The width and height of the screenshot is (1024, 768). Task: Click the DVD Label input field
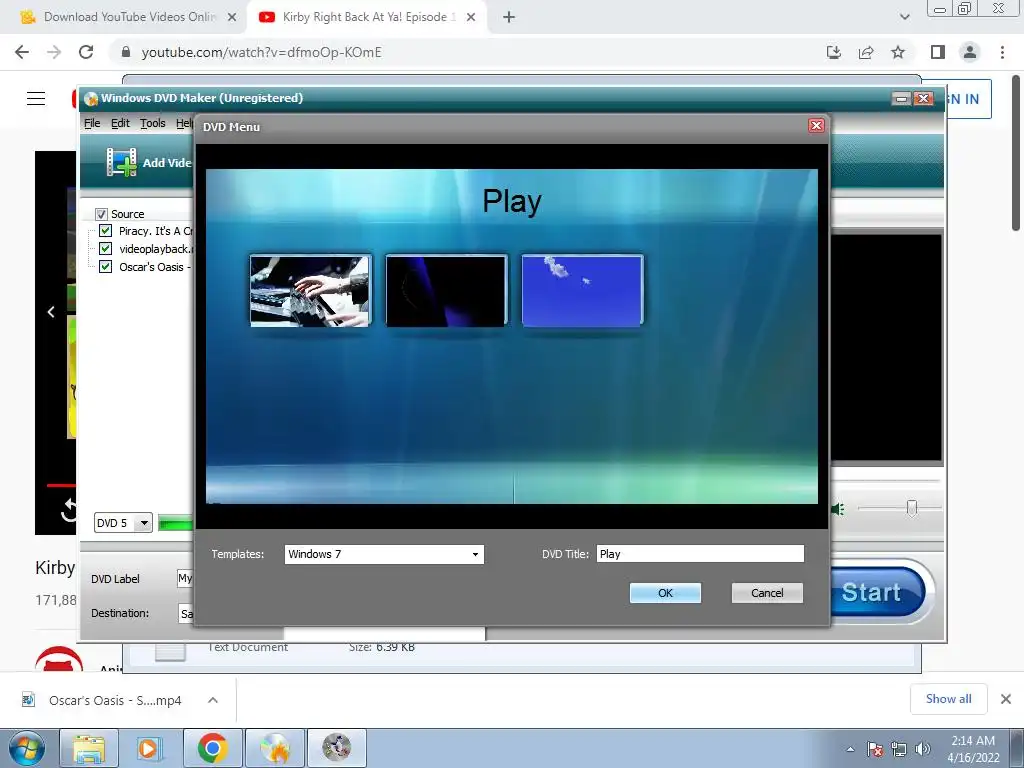point(185,579)
